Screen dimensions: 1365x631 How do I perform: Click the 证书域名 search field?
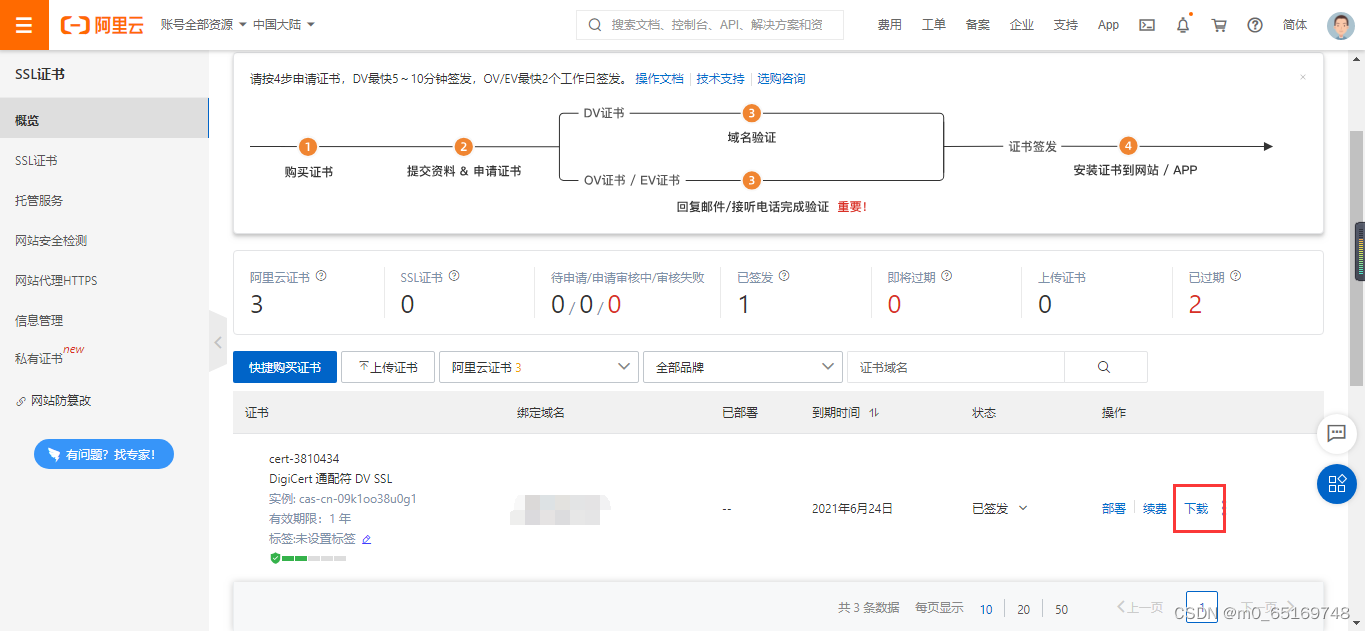pos(955,367)
